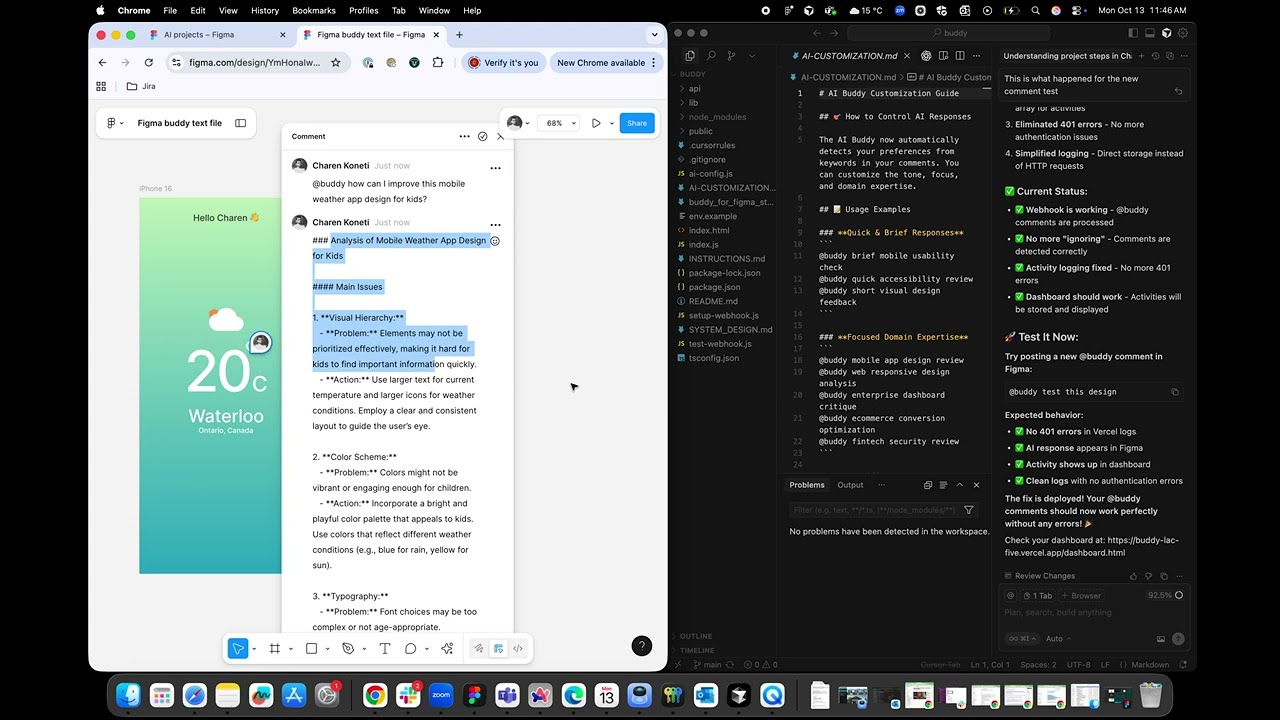This screenshot has height=720, width=1280.
Task: Open the Jira bookmarks folder
Action: coord(141,86)
